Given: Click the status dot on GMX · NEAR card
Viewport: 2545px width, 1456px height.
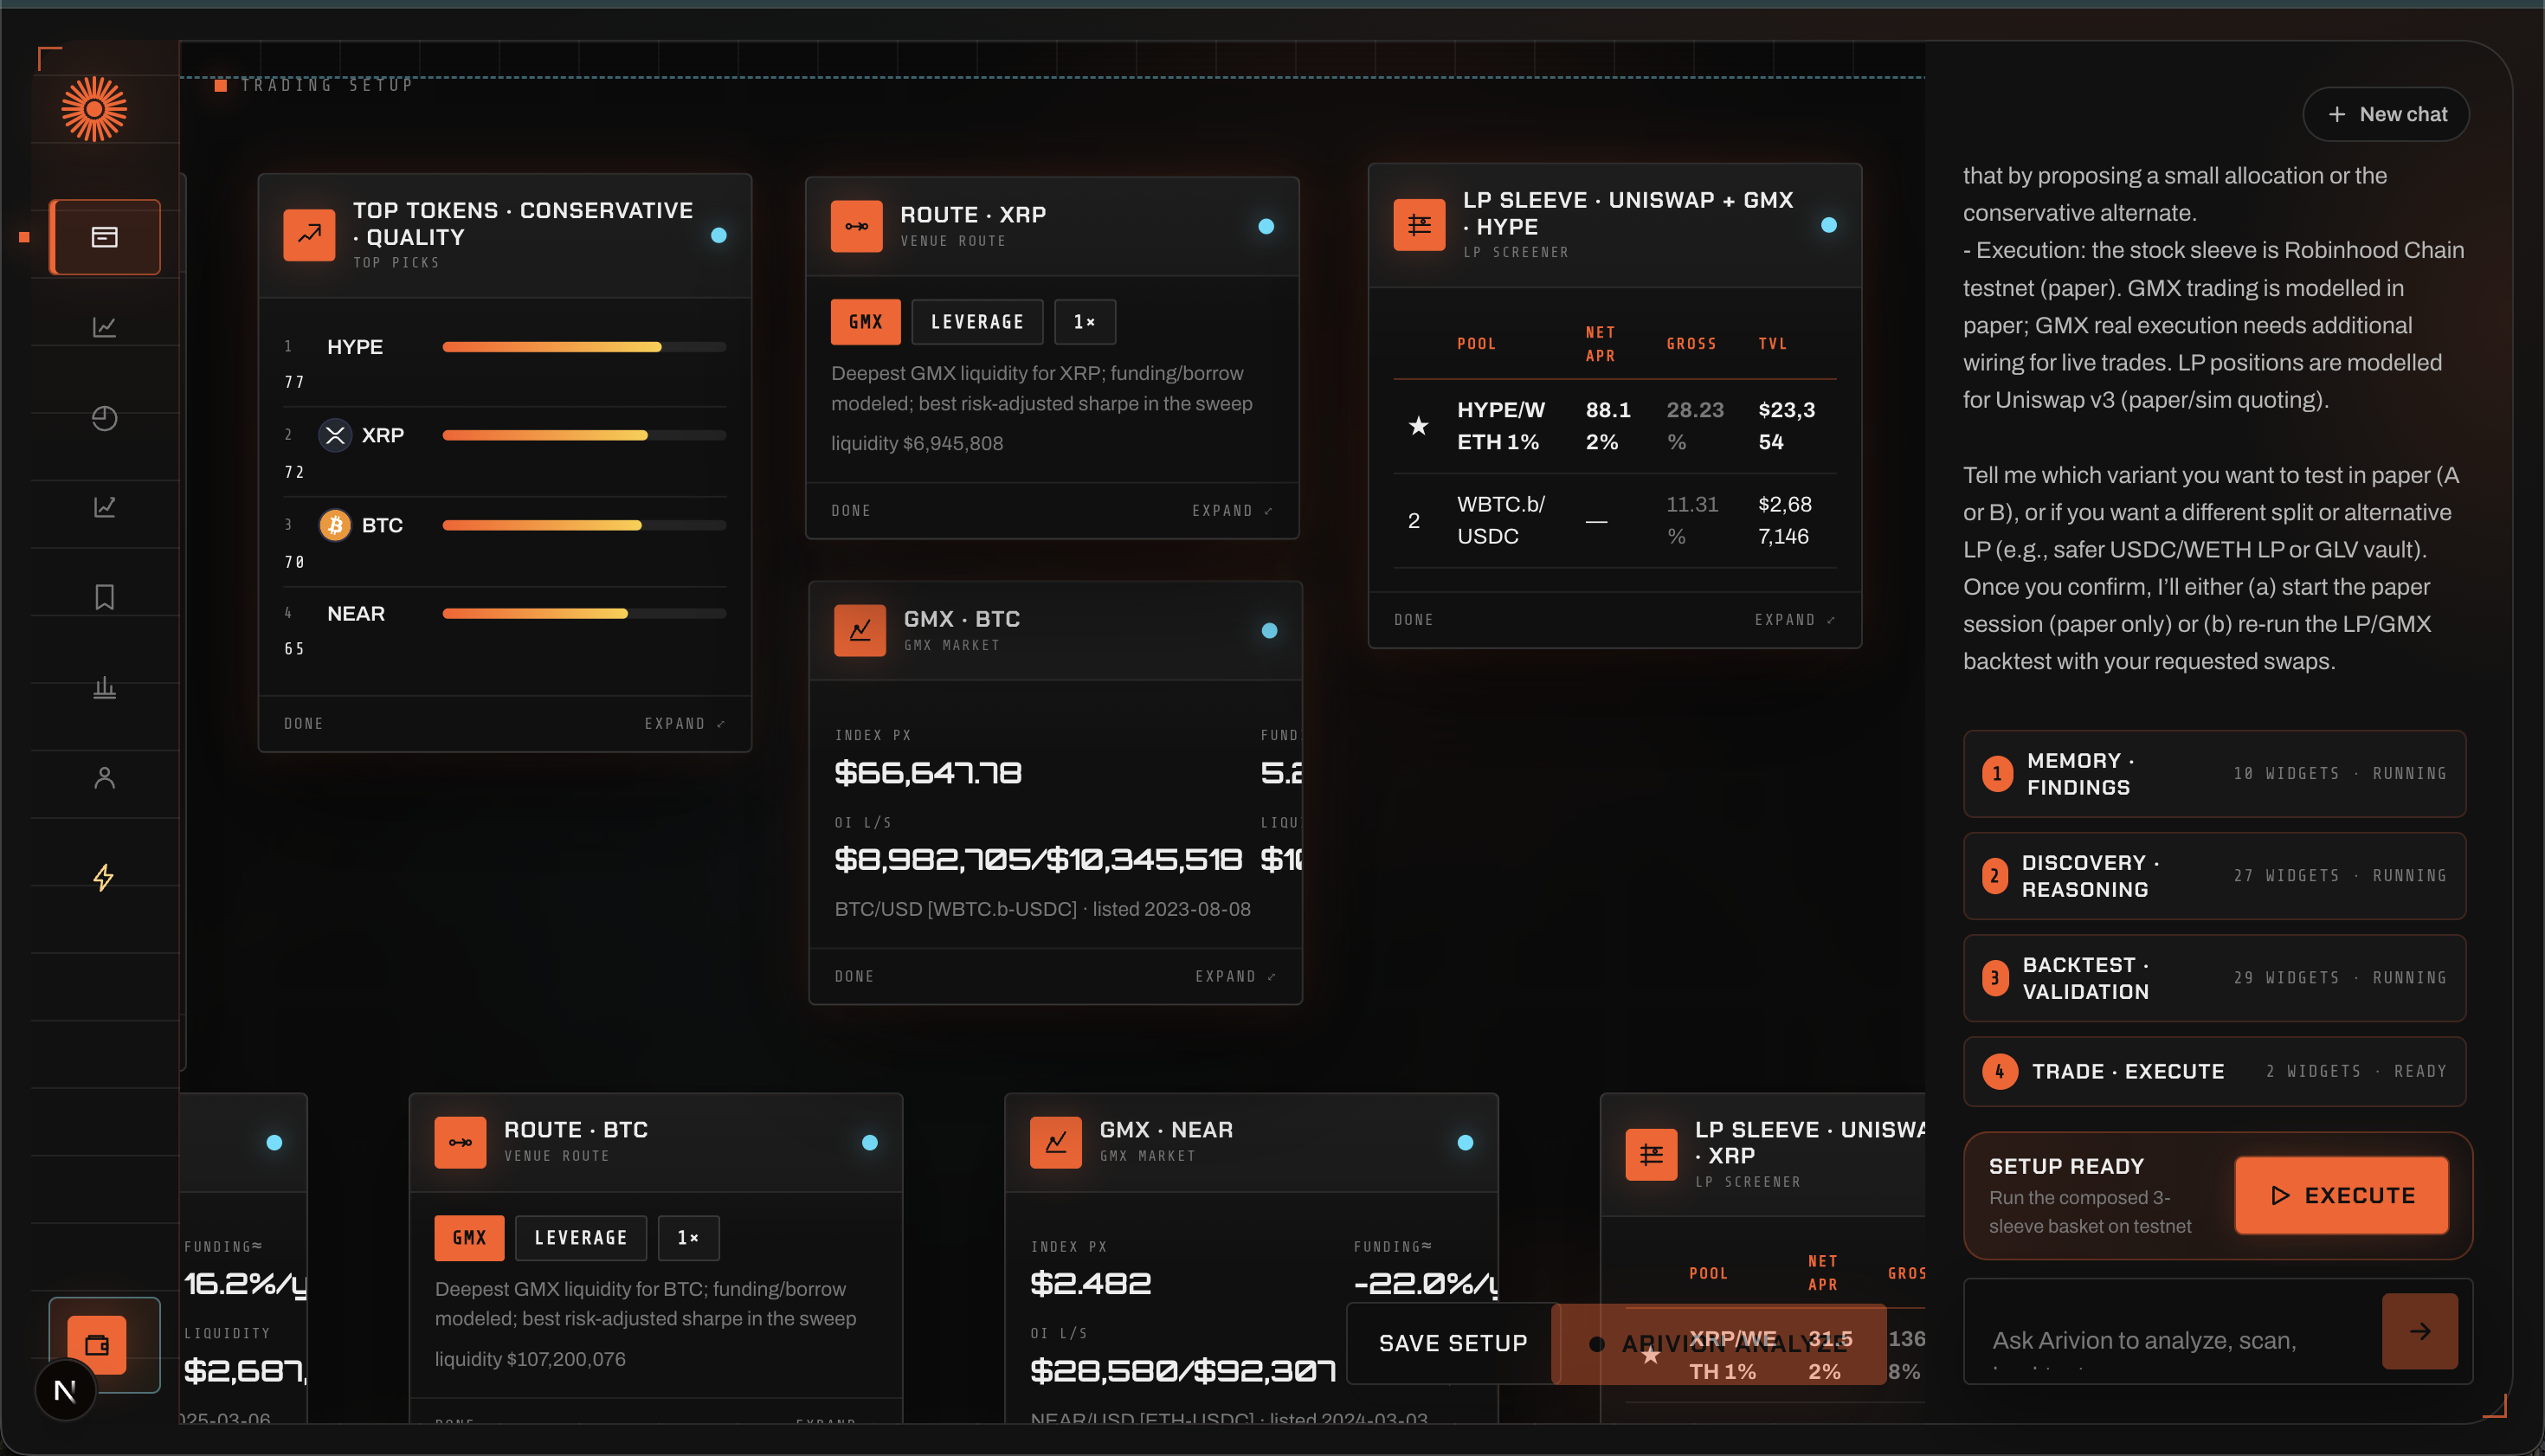Looking at the screenshot, I should (x=1466, y=1142).
